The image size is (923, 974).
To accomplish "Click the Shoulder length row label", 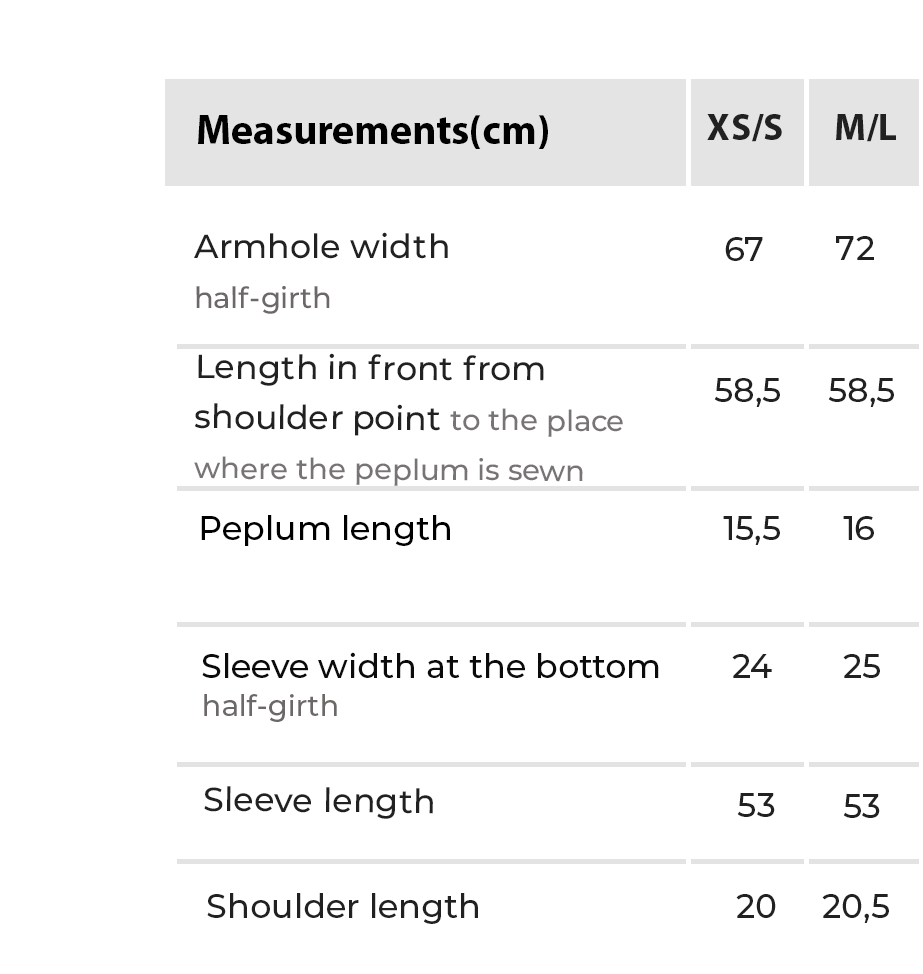I will [342, 907].
